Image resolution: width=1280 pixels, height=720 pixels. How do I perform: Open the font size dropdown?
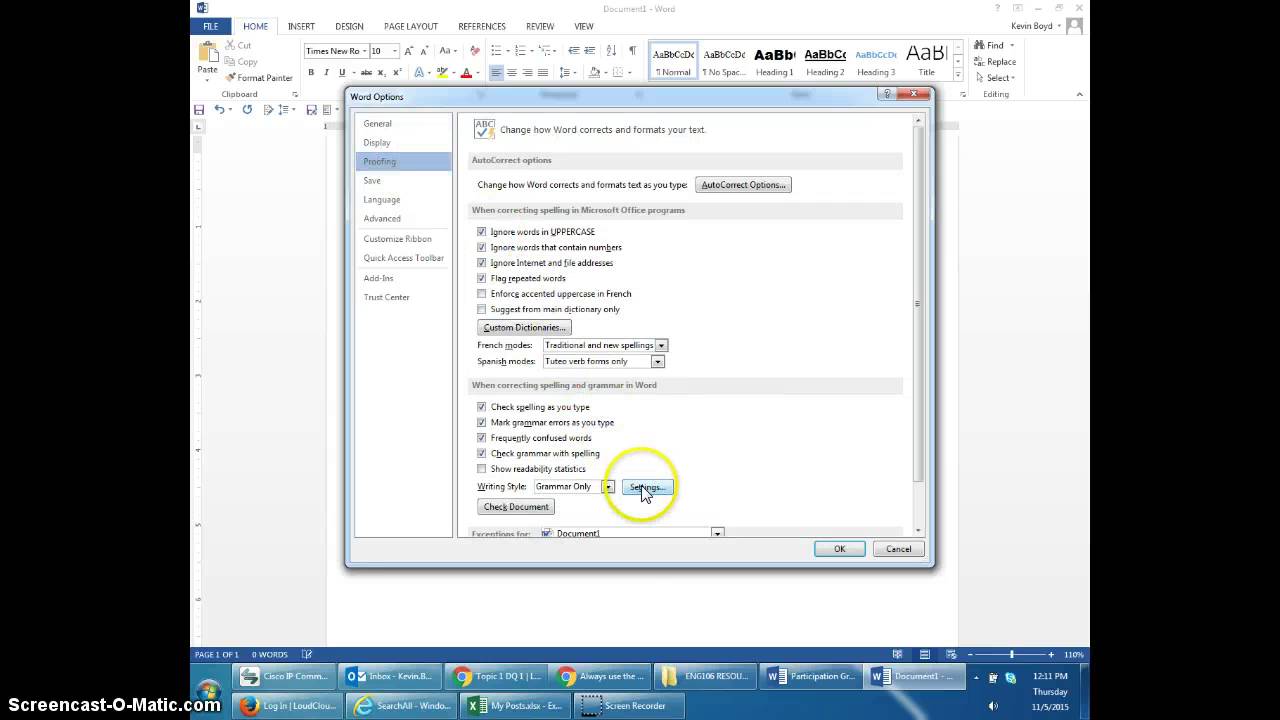point(395,51)
